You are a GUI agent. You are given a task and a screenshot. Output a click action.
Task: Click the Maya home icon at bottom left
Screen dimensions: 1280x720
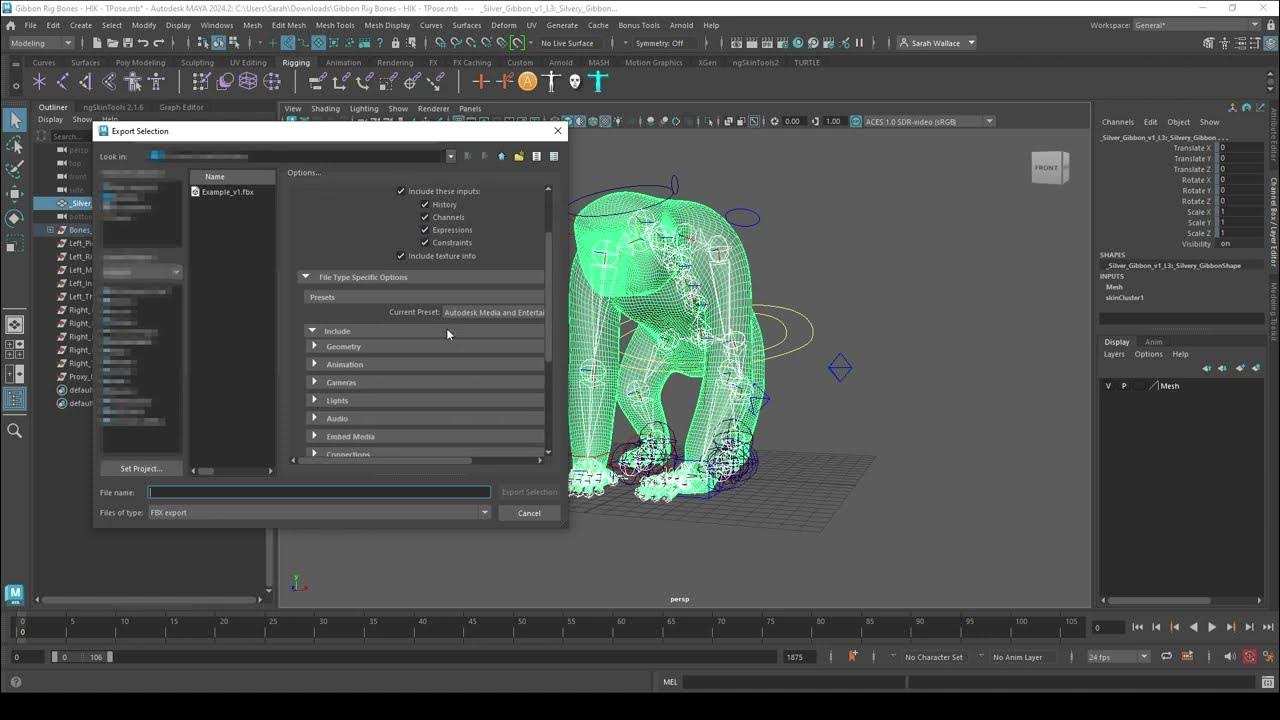14,594
